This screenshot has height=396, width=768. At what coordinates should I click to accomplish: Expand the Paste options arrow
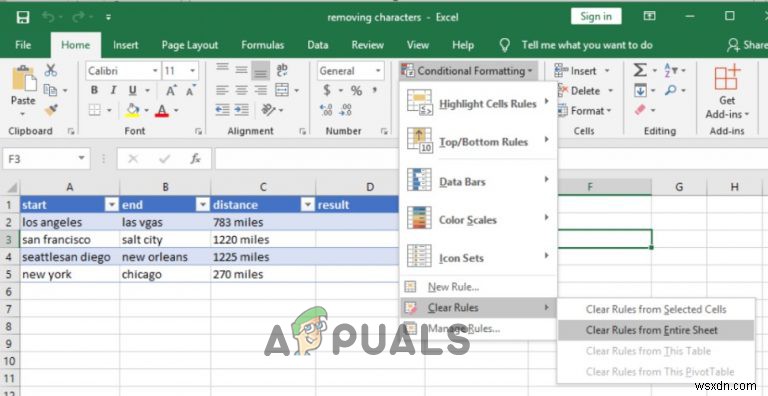23,114
